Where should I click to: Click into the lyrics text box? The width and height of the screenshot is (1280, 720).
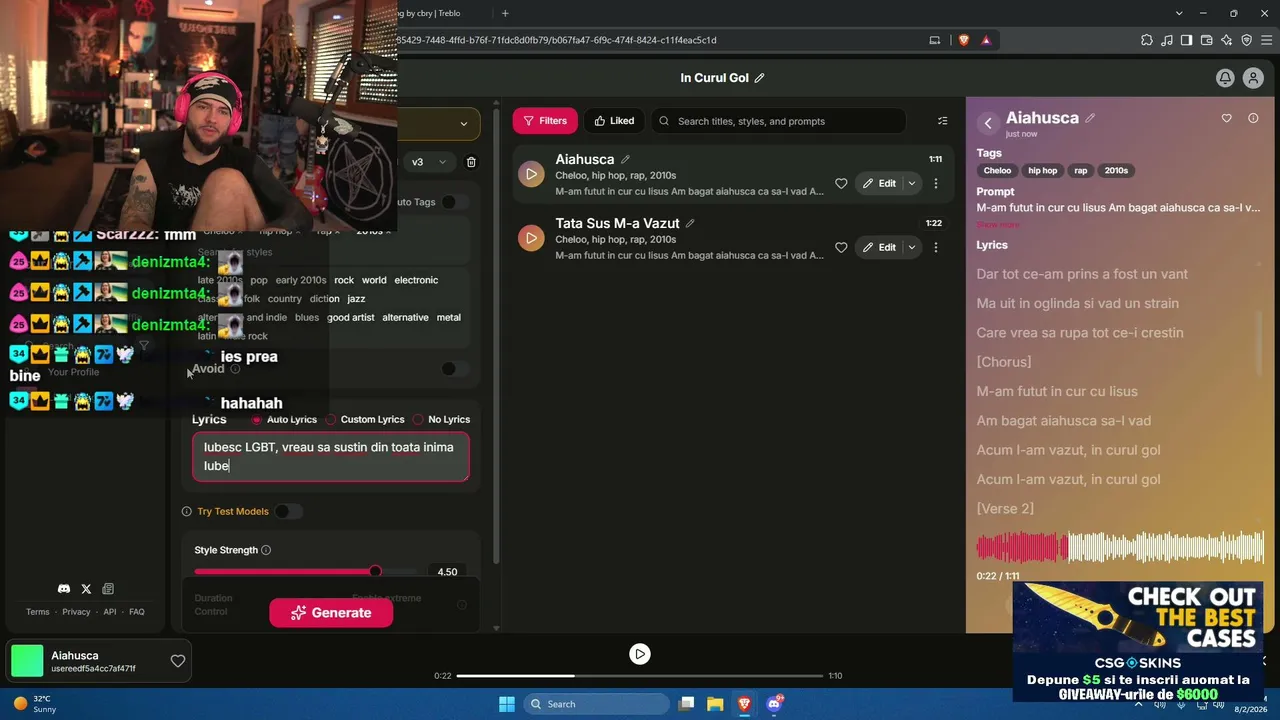point(331,457)
